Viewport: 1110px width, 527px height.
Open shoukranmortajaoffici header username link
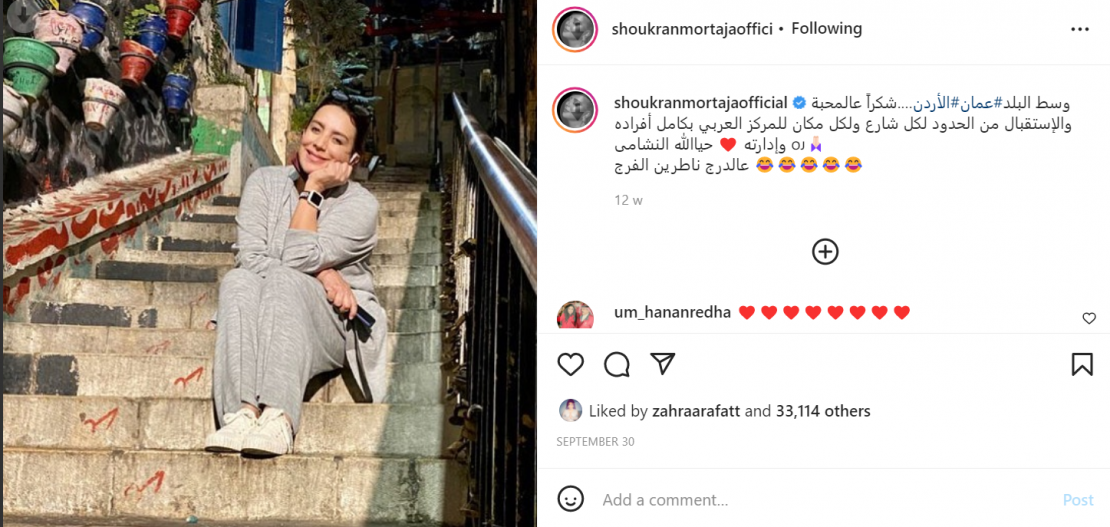point(692,29)
